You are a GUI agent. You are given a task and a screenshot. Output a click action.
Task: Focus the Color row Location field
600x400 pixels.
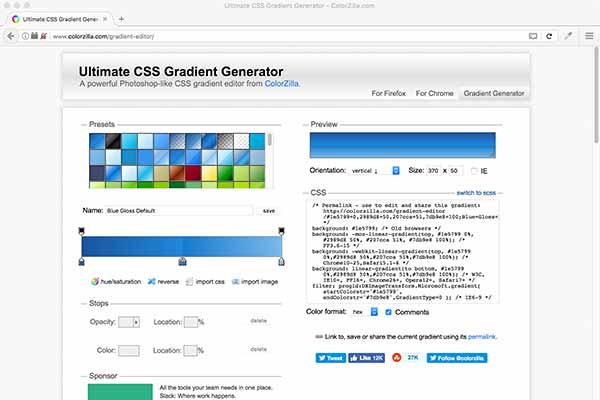pyautogui.click(x=190, y=350)
